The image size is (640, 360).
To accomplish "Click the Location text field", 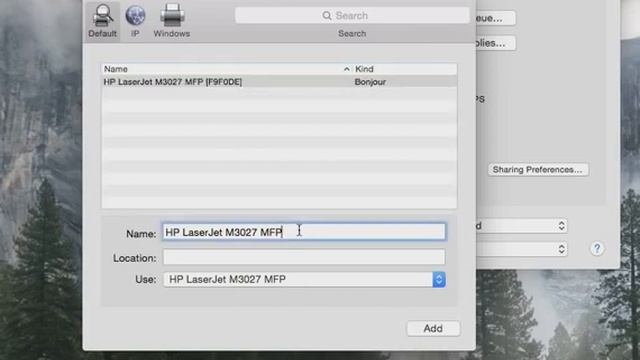I will tap(304, 257).
